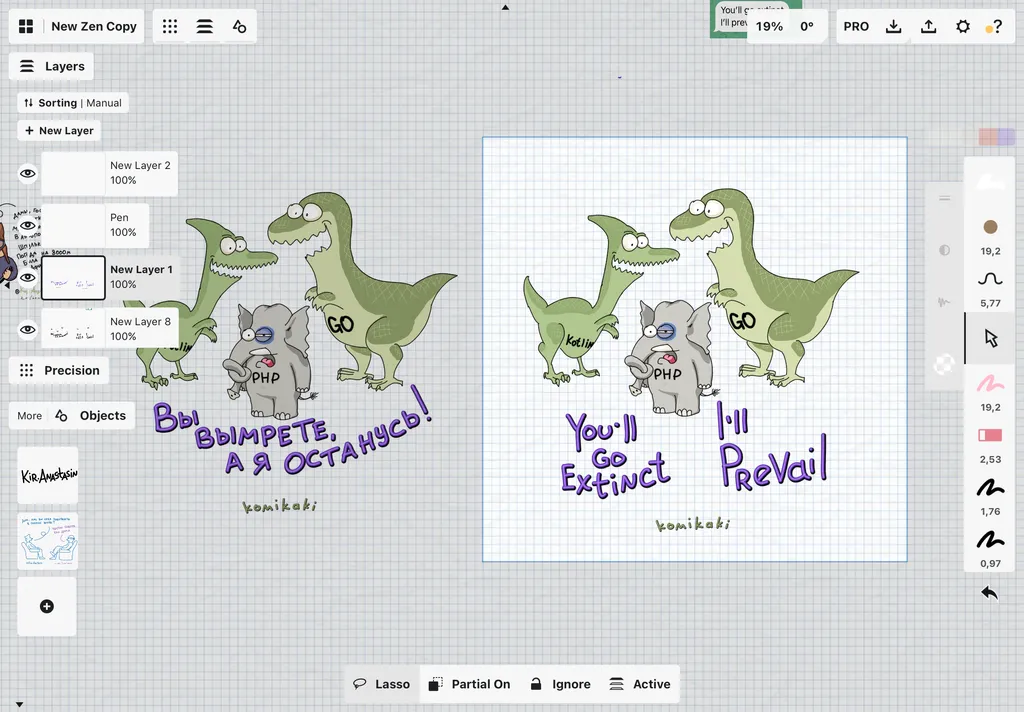Select the wave line 5,77 tool
The image size is (1024, 712).
[990, 279]
